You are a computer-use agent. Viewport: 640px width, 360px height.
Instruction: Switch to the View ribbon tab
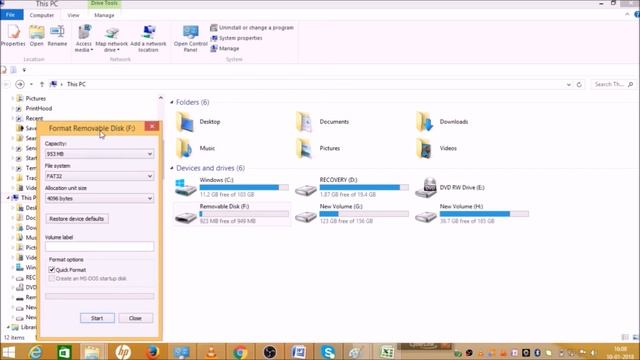(73, 15)
